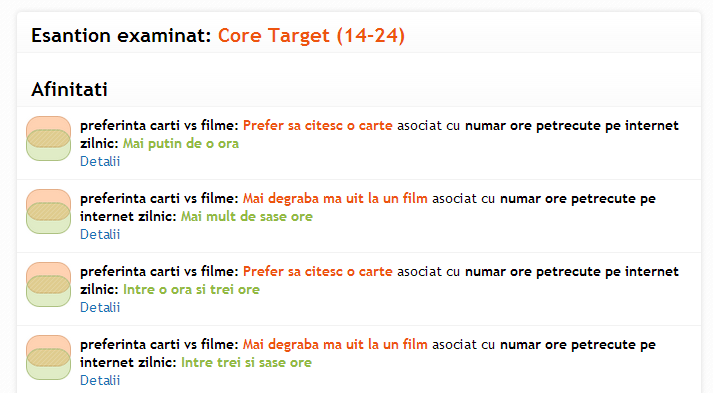The height and width of the screenshot is (393, 713).
Task: Click the green 'Mai putin de o ora' value
Action: (x=181, y=144)
